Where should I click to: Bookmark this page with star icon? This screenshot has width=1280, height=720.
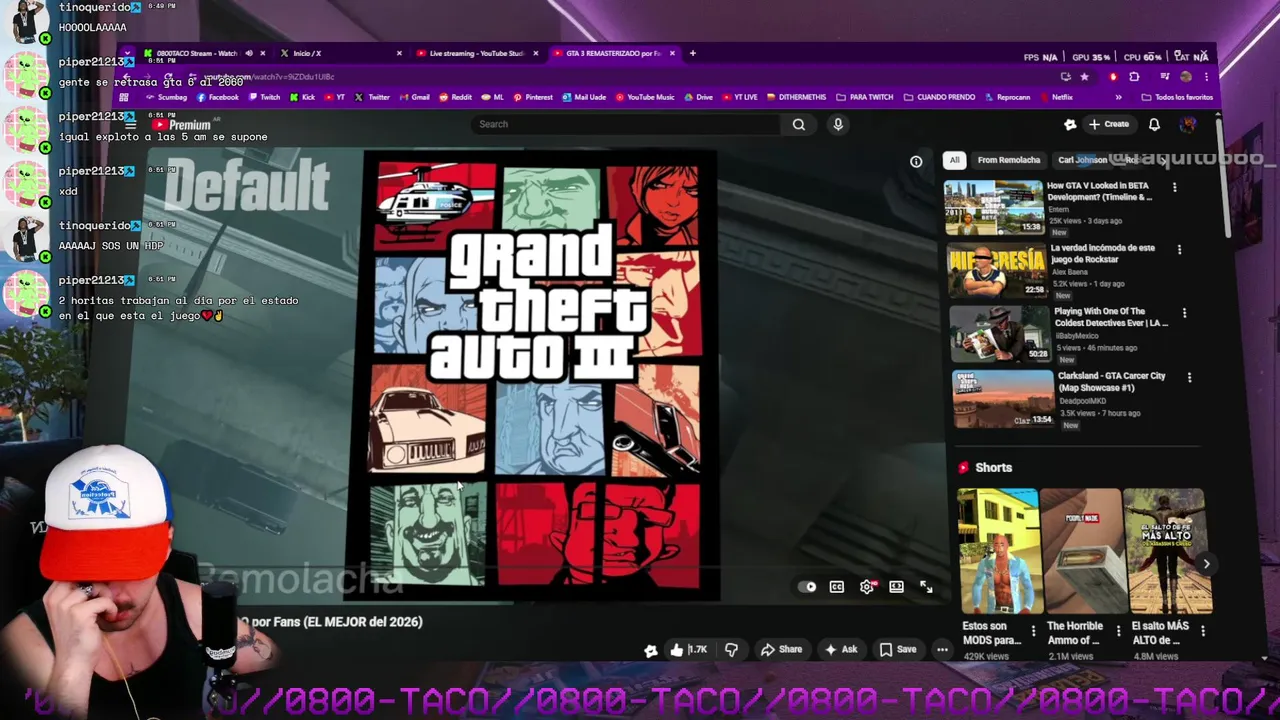pos(1085,76)
